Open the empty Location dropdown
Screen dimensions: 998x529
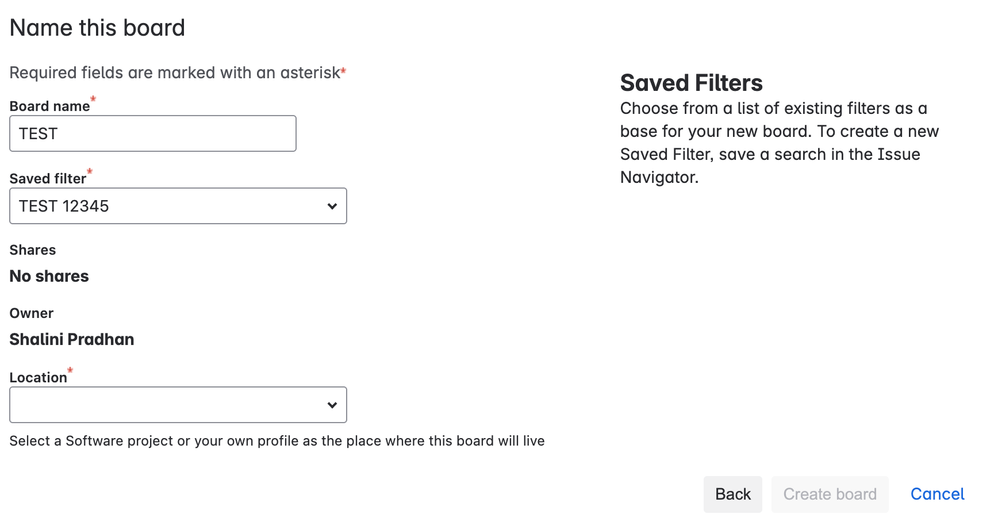(x=170, y=405)
